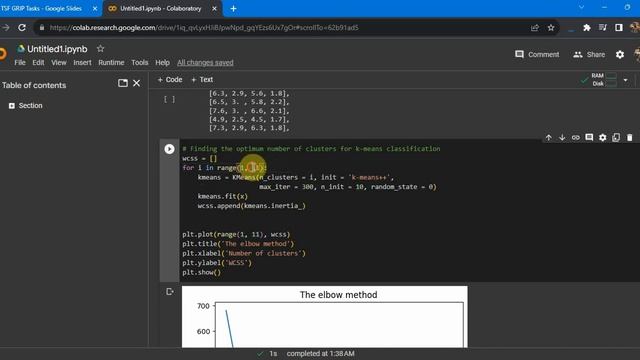Viewport: 640px width, 360px height.
Task: Open the File menu
Action: 20,62
